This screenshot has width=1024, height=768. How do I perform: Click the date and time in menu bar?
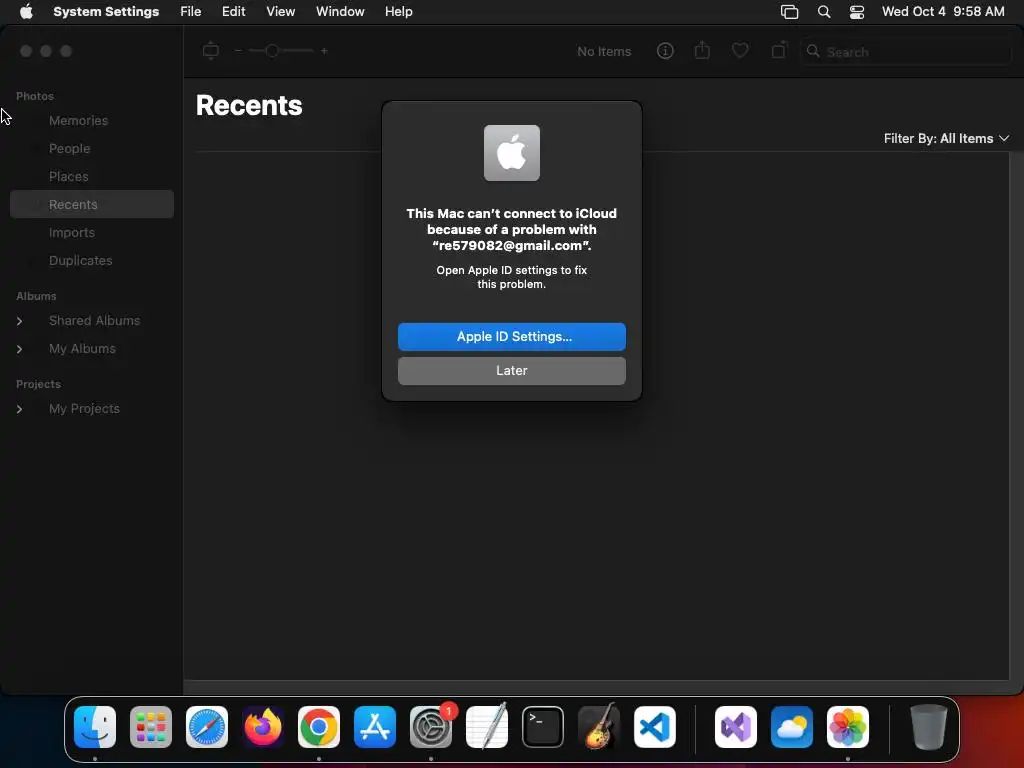[x=943, y=12]
